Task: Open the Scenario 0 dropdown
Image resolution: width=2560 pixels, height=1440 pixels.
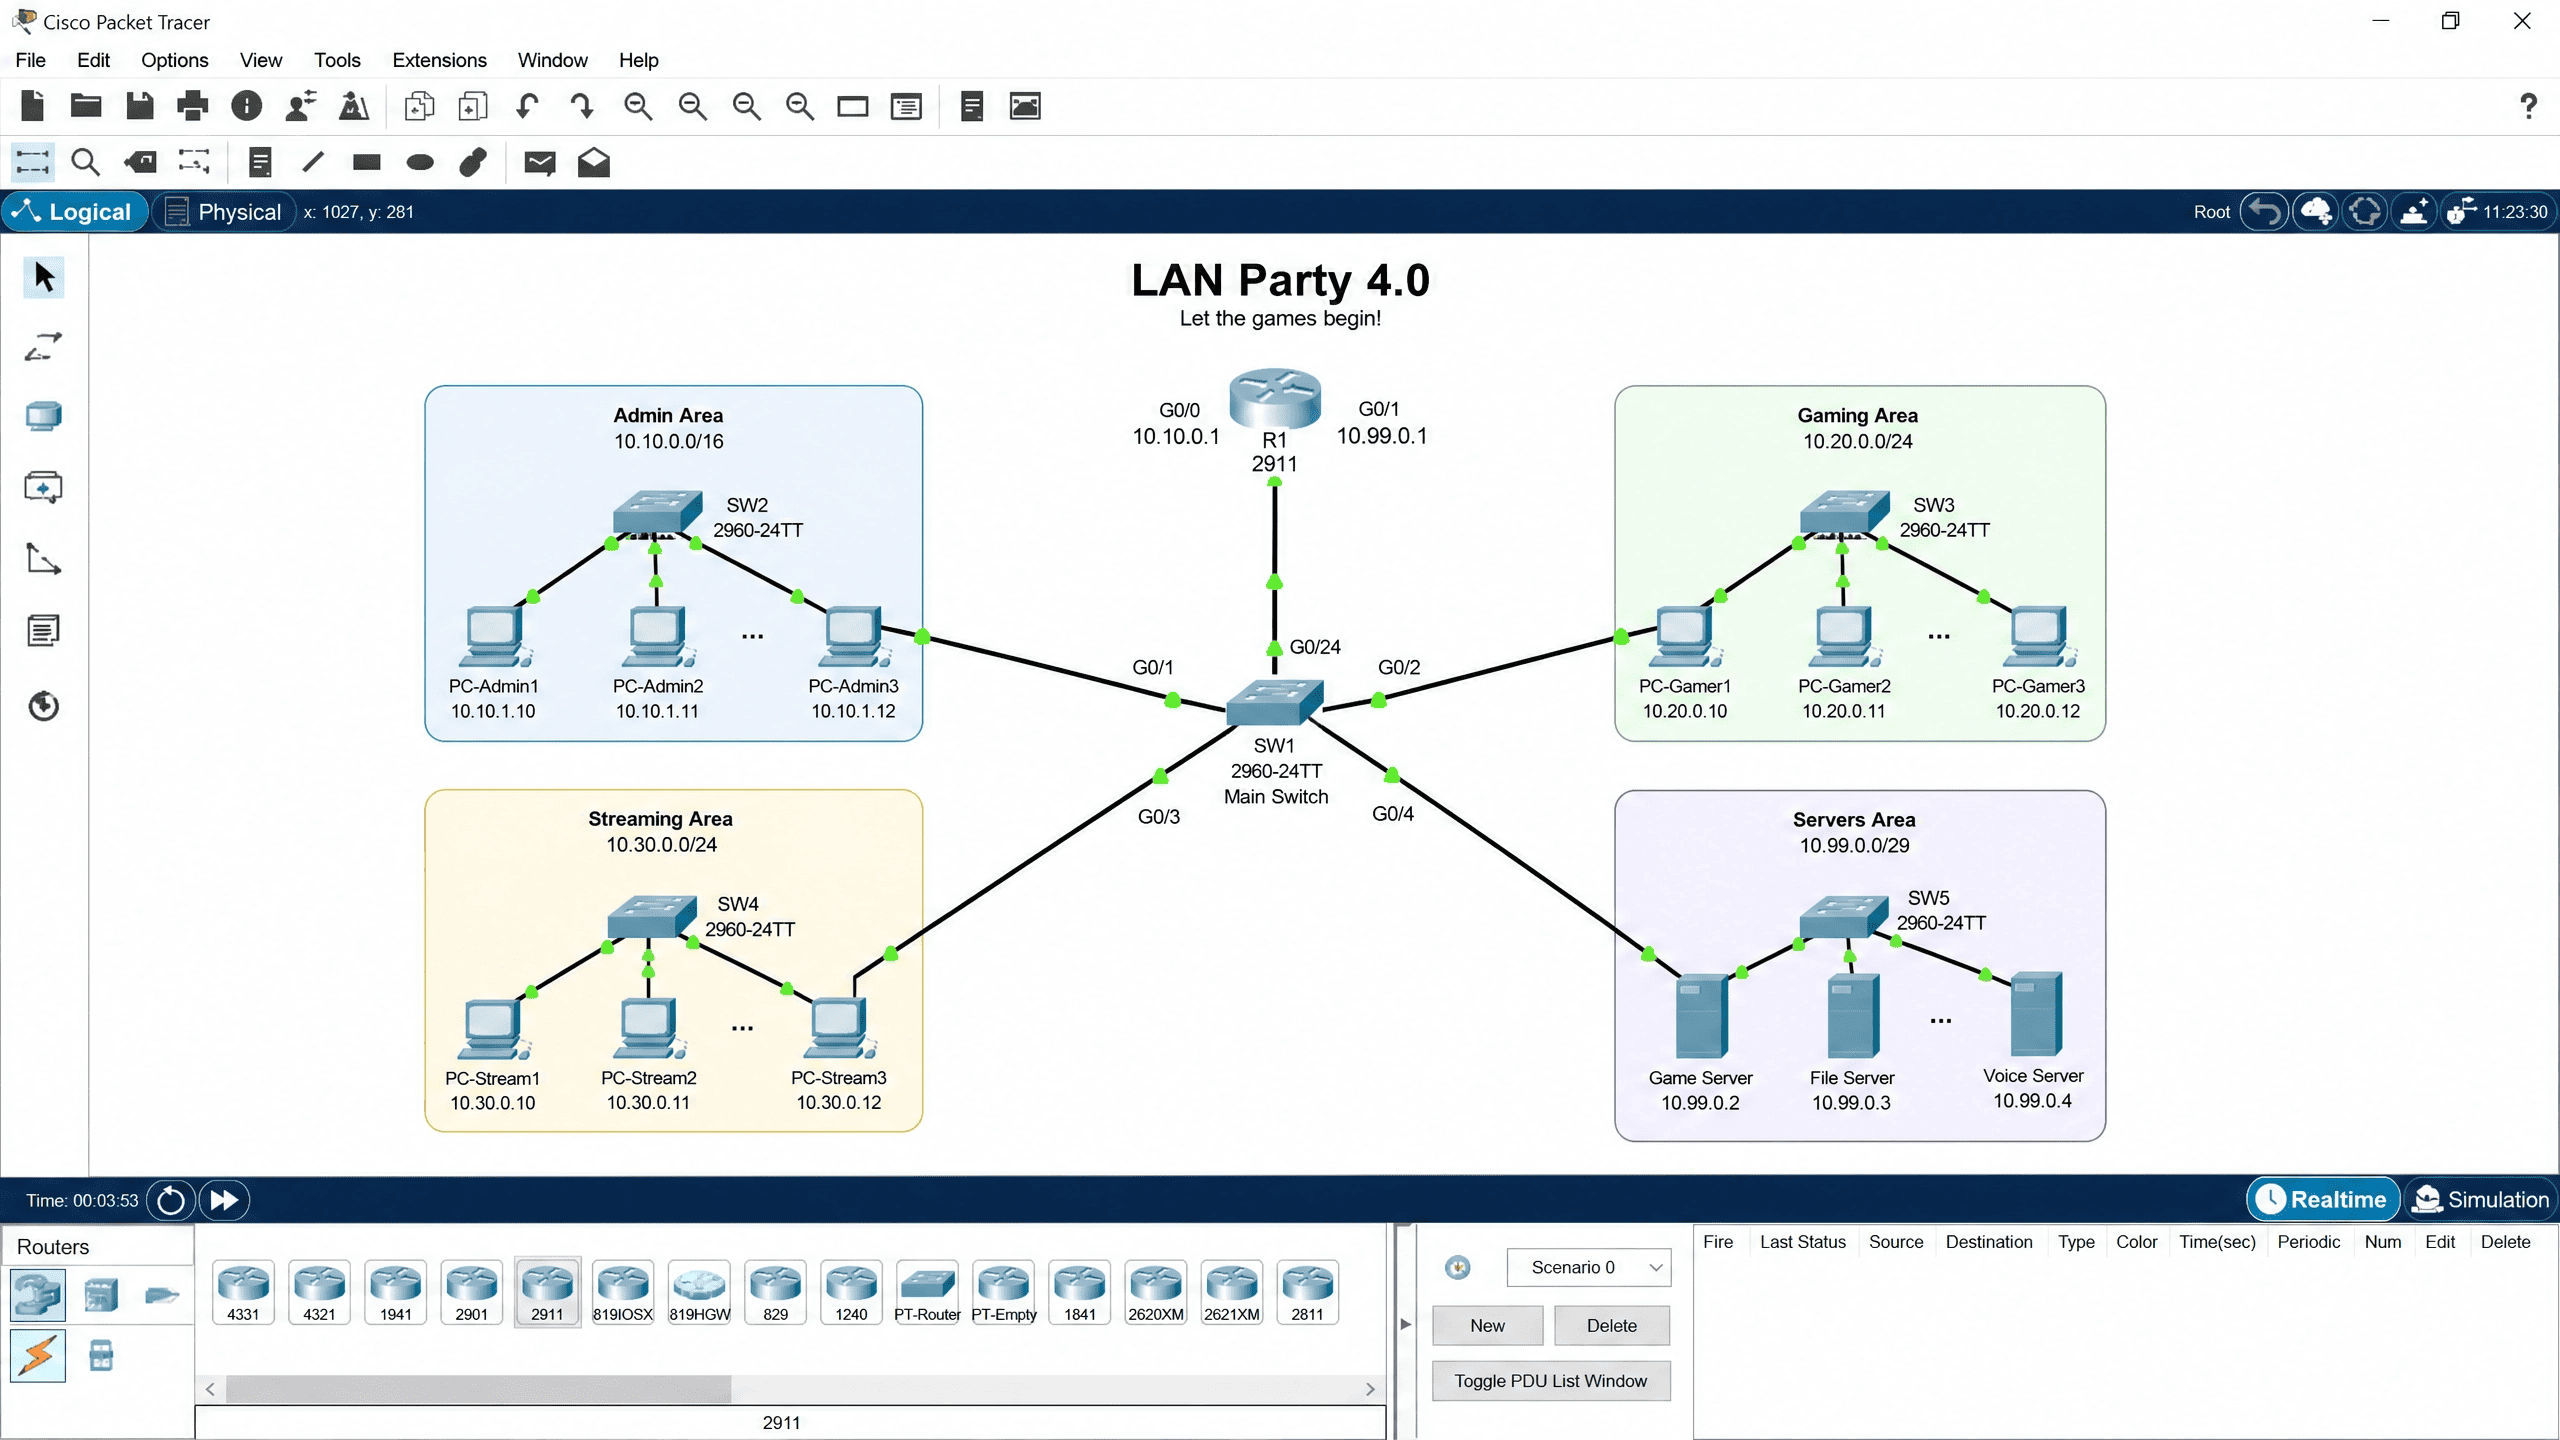Action: 1588,1267
